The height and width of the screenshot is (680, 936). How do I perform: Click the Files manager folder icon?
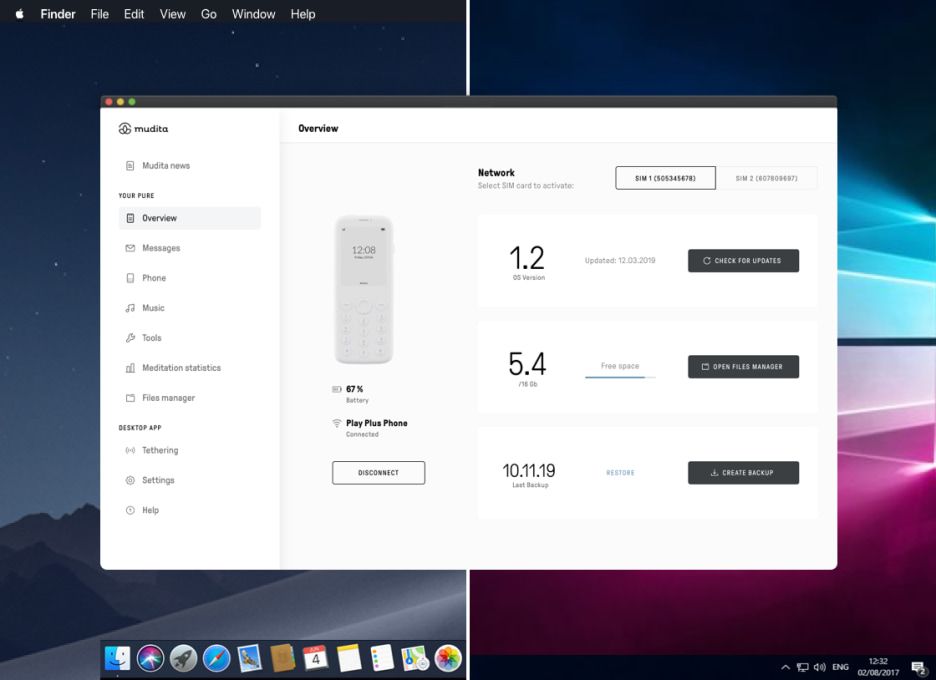point(130,398)
